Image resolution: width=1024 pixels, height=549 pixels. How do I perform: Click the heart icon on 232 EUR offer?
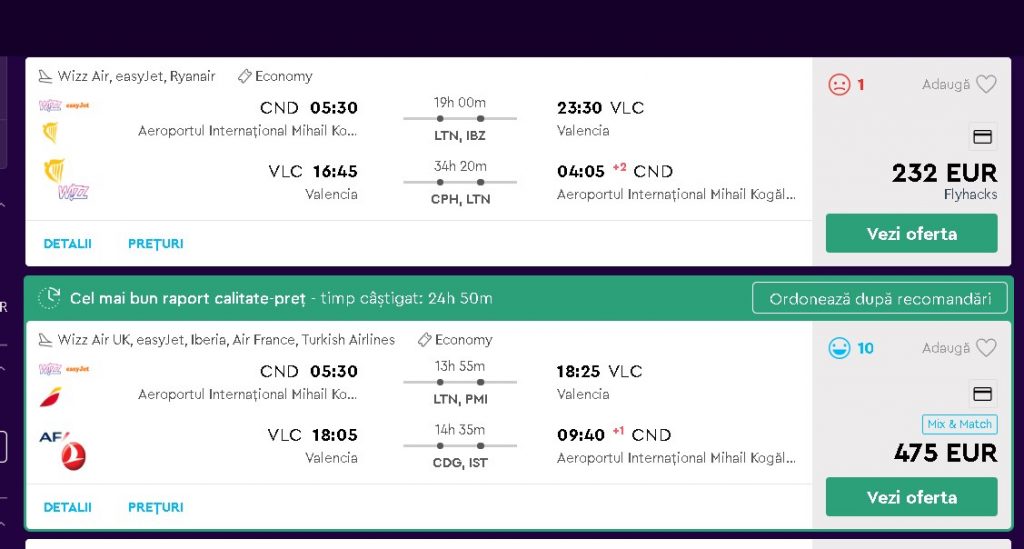coord(985,84)
